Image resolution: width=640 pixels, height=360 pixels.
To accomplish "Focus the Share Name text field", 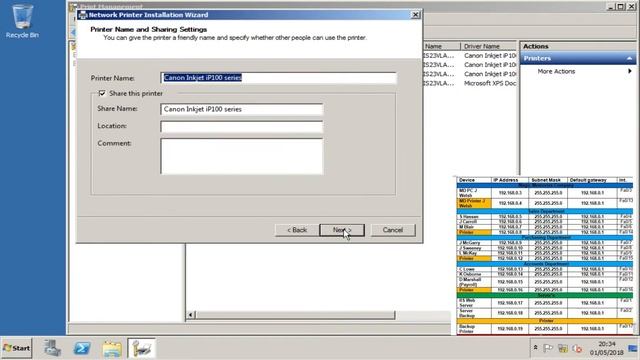I will tap(242, 109).
